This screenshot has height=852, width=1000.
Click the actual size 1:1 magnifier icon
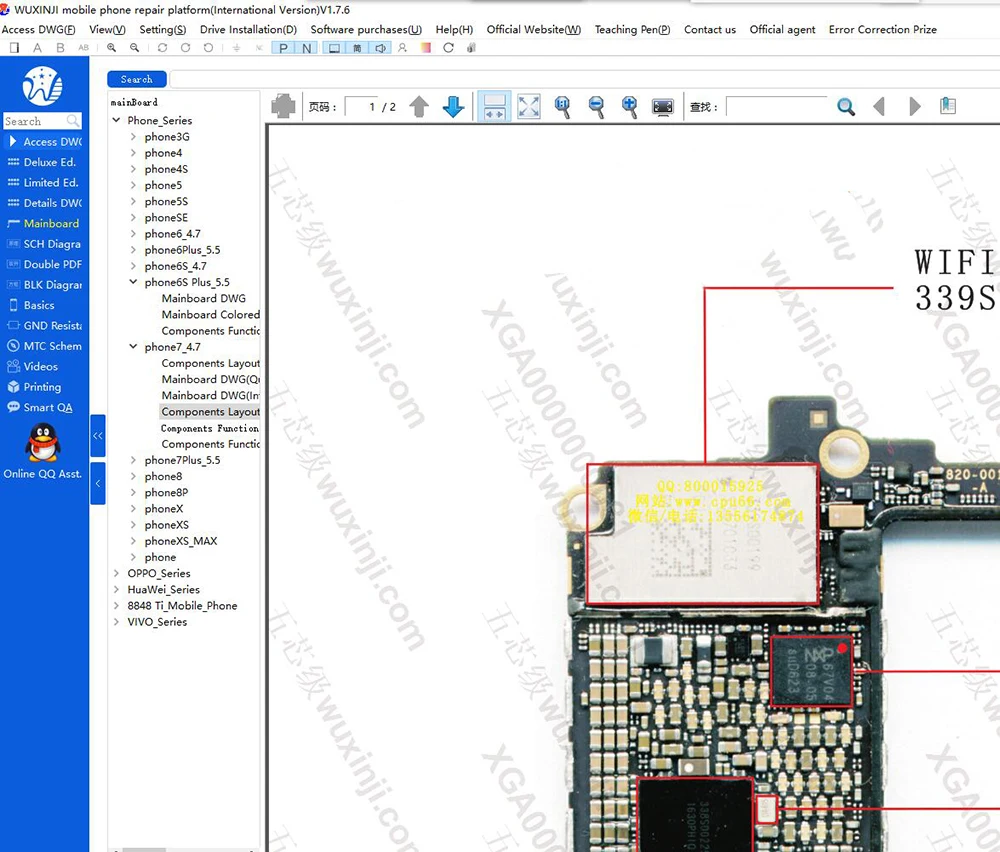(x=562, y=106)
